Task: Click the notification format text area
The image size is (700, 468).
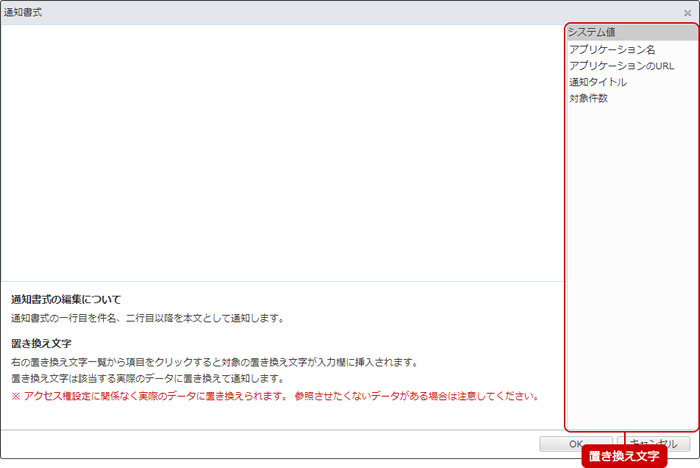Action: point(283,153)
